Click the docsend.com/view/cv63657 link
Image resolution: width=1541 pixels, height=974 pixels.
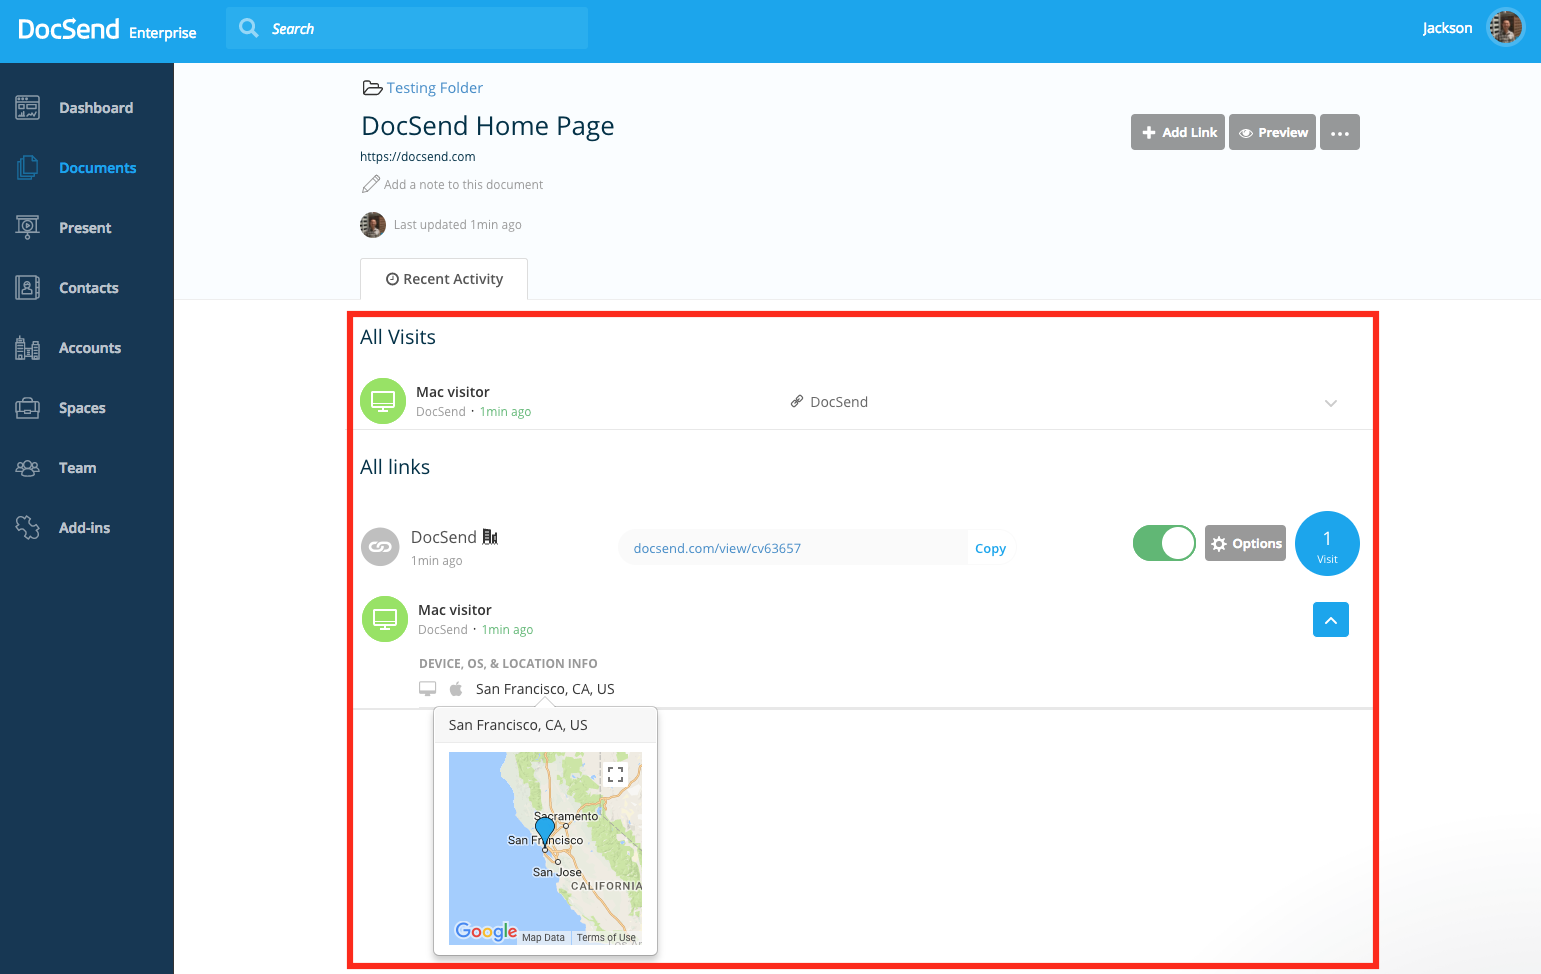[x=717, y=548]
